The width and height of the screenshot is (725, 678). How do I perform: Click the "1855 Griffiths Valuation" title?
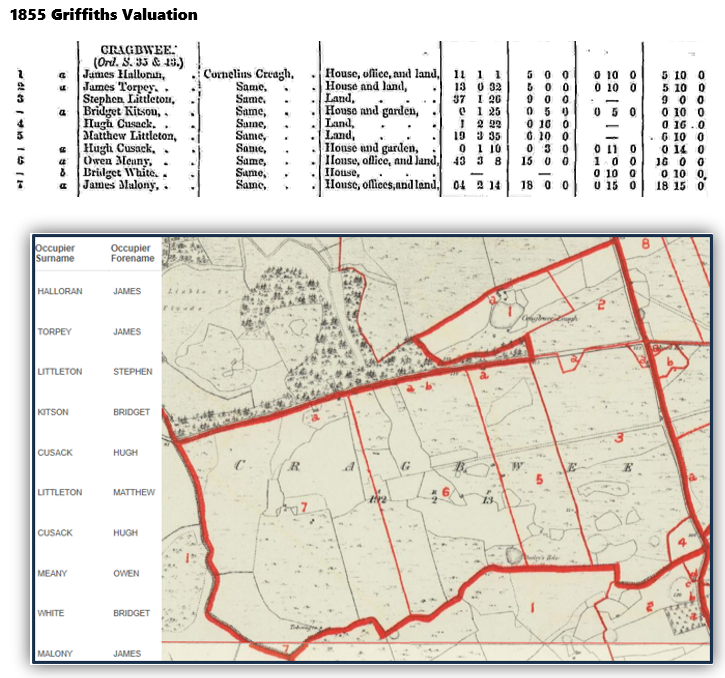[x=104, y=14]
